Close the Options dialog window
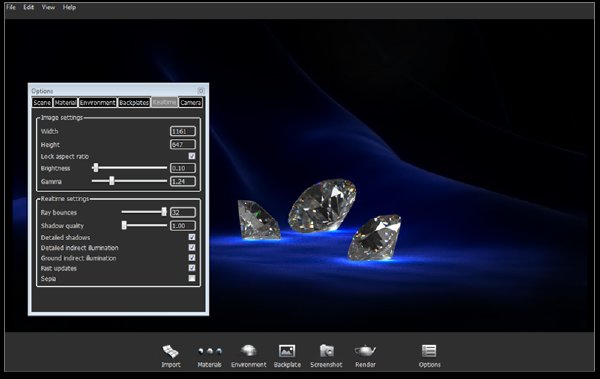The height and width of the screenshot is (379, 600). click(201, 91)
